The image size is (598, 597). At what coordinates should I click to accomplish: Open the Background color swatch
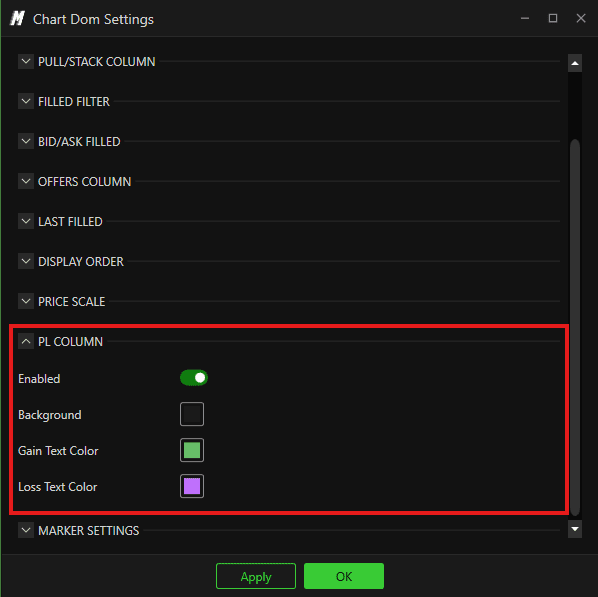192,414
